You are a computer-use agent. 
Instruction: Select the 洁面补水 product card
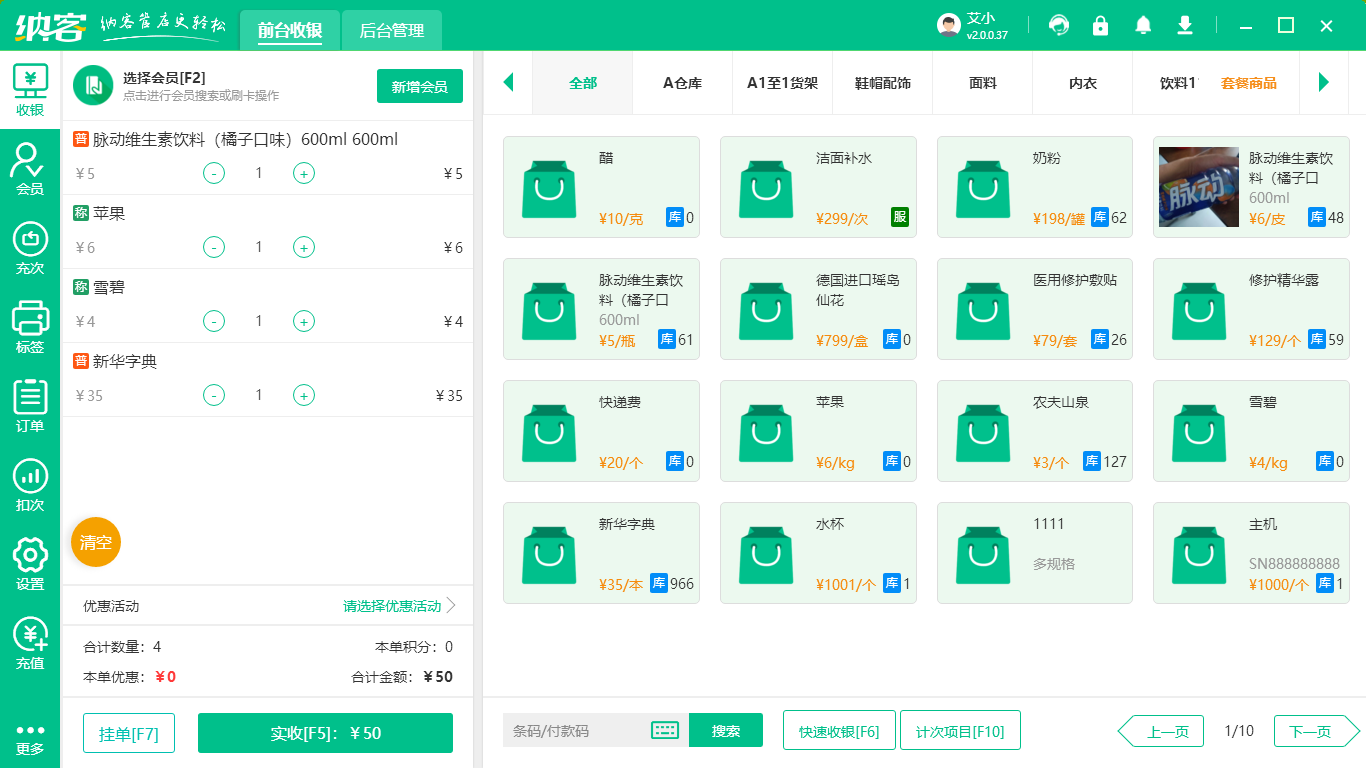(818, 187)
